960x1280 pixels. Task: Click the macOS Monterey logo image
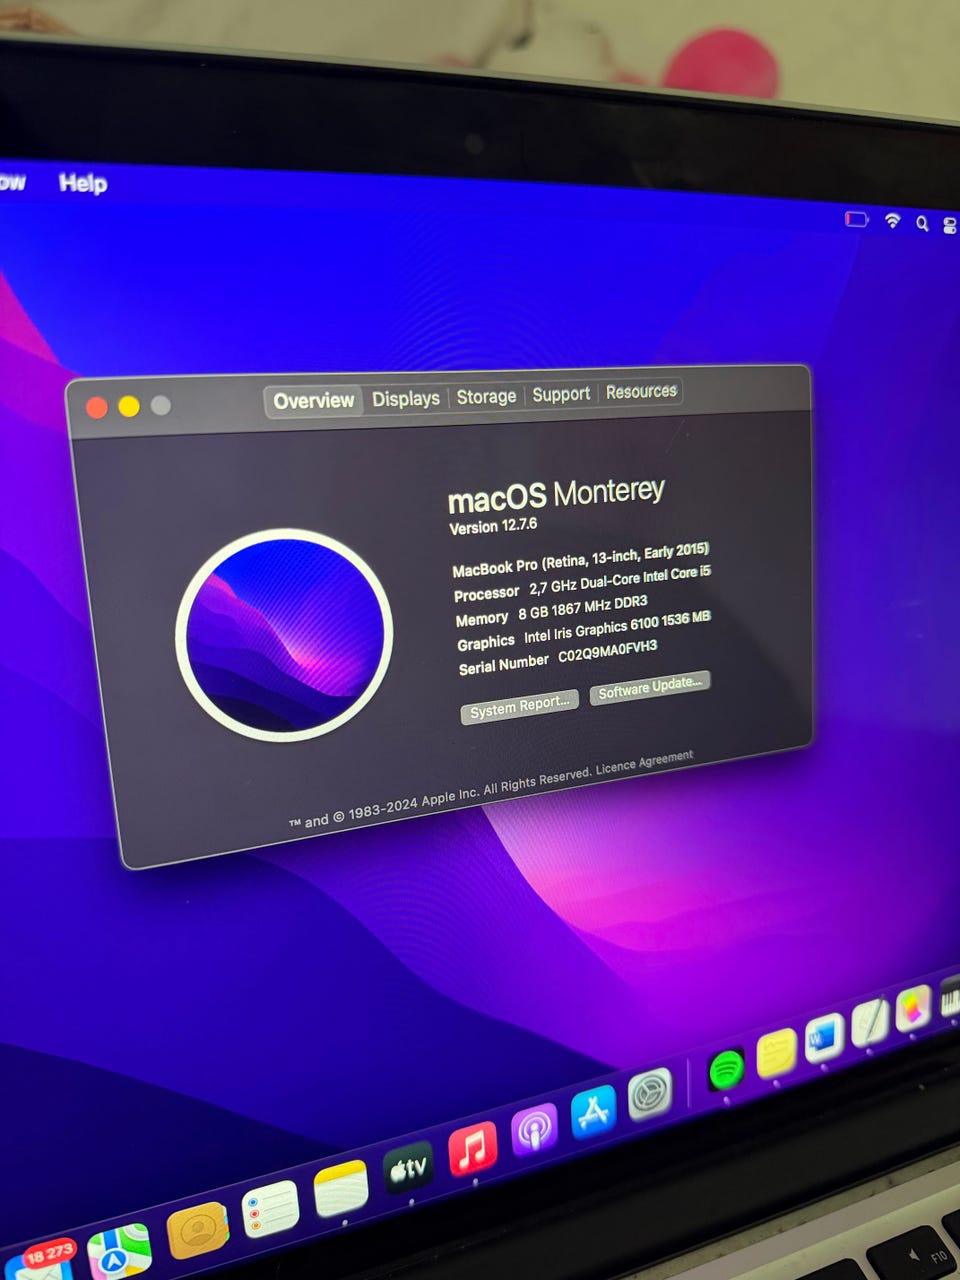pyautogui.click(x=284, y=635)
